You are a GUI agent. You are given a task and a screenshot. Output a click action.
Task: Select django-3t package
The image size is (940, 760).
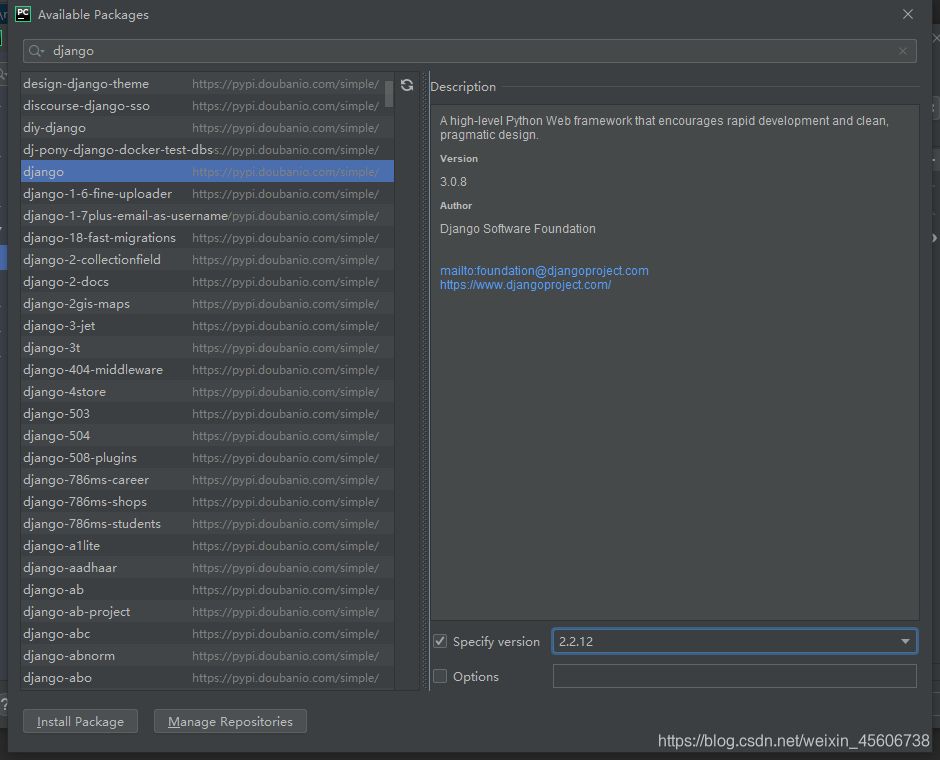(x=207, y=348)
